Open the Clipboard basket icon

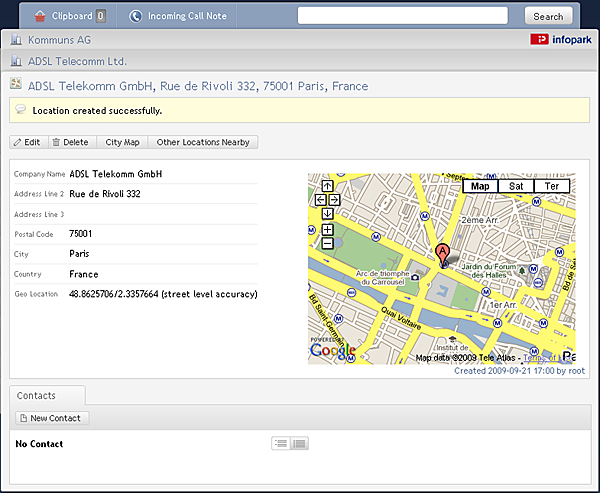pyautogui.click(x=40, y=16)
